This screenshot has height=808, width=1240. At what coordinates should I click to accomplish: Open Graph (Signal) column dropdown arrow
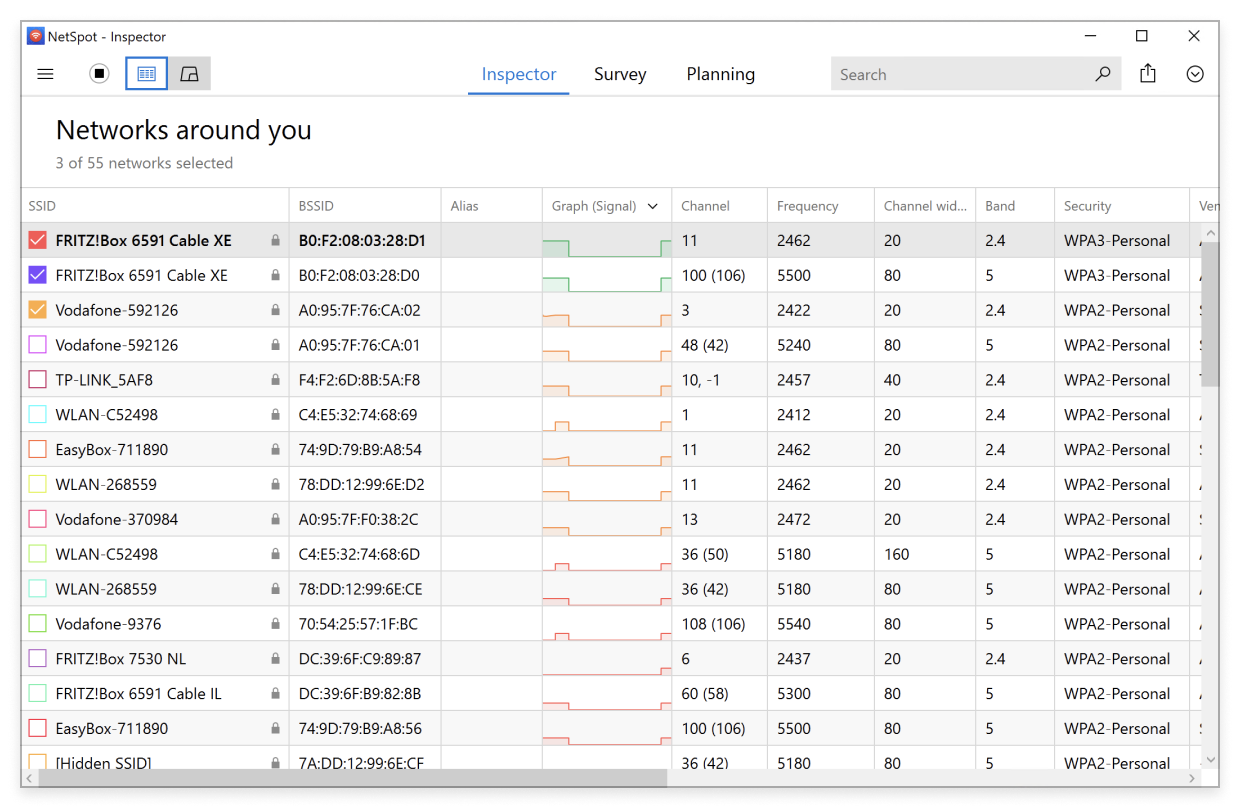coord(653,206)
